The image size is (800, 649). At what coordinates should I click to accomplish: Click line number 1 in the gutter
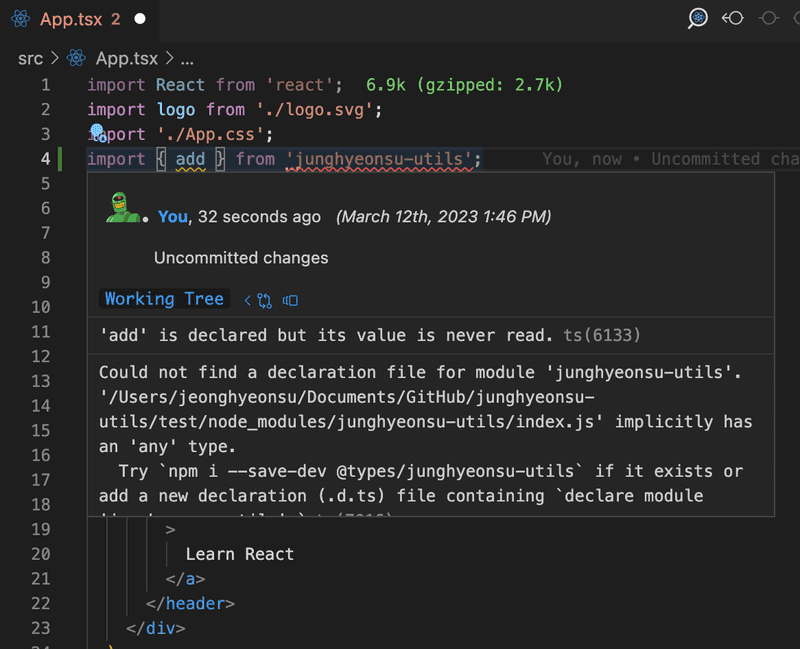coord(45,85)
